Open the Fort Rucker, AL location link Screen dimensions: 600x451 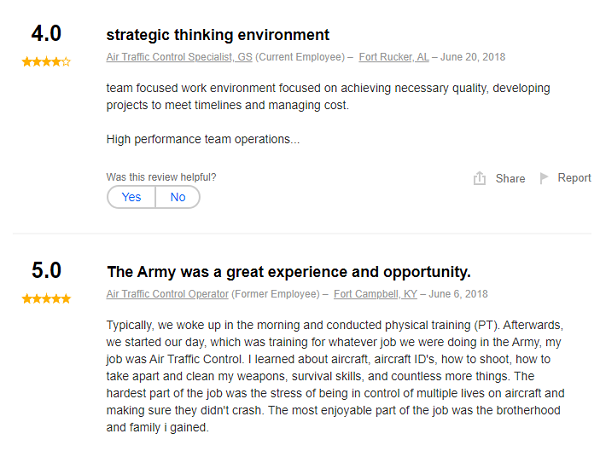[394, 58]
